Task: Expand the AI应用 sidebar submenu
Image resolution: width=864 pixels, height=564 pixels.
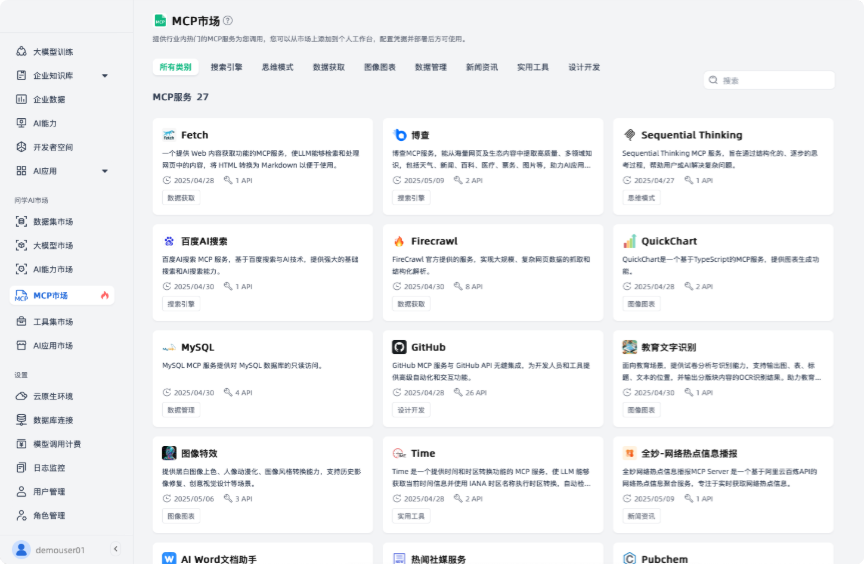Action: pos(105,171)
